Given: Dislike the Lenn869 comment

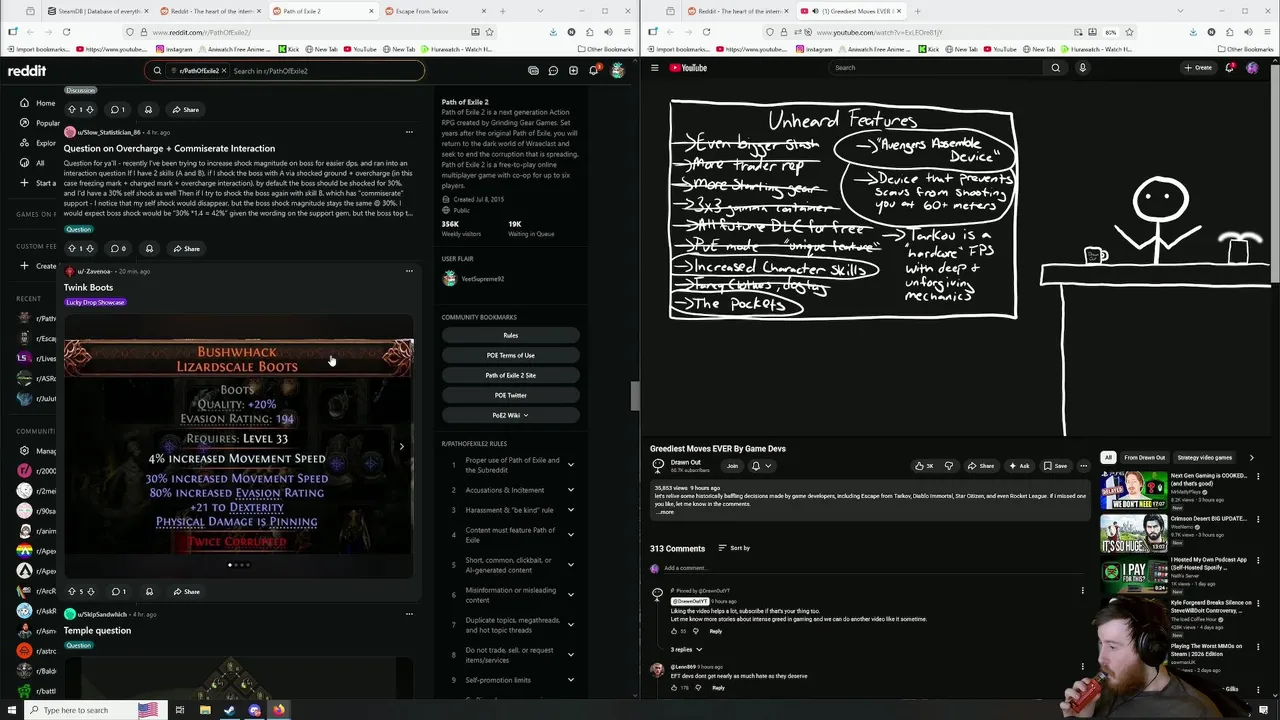Looking at the screenshot, I should click(x=698, y=688).
